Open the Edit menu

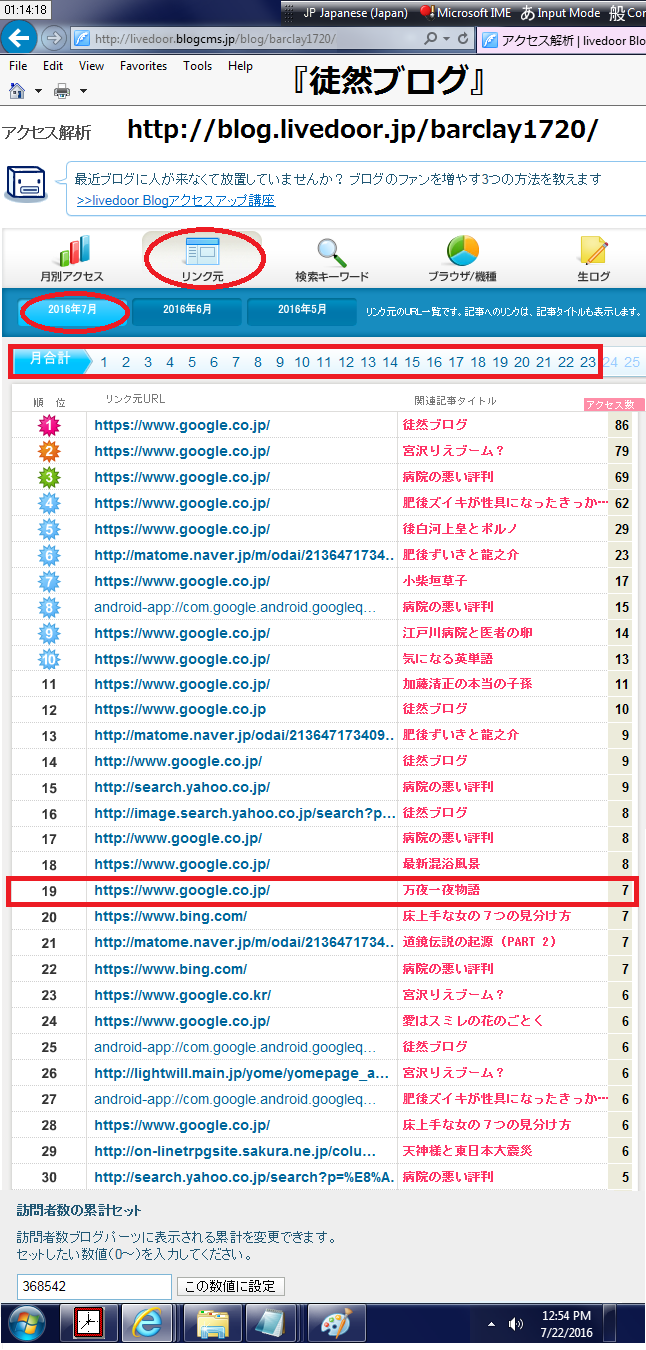(53, 66)
